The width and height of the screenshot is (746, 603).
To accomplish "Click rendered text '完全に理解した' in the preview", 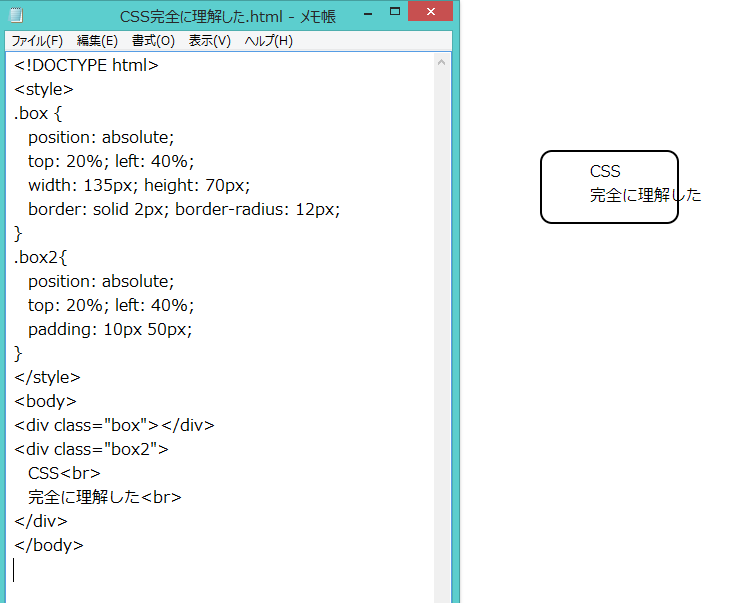I will point(646,195).
